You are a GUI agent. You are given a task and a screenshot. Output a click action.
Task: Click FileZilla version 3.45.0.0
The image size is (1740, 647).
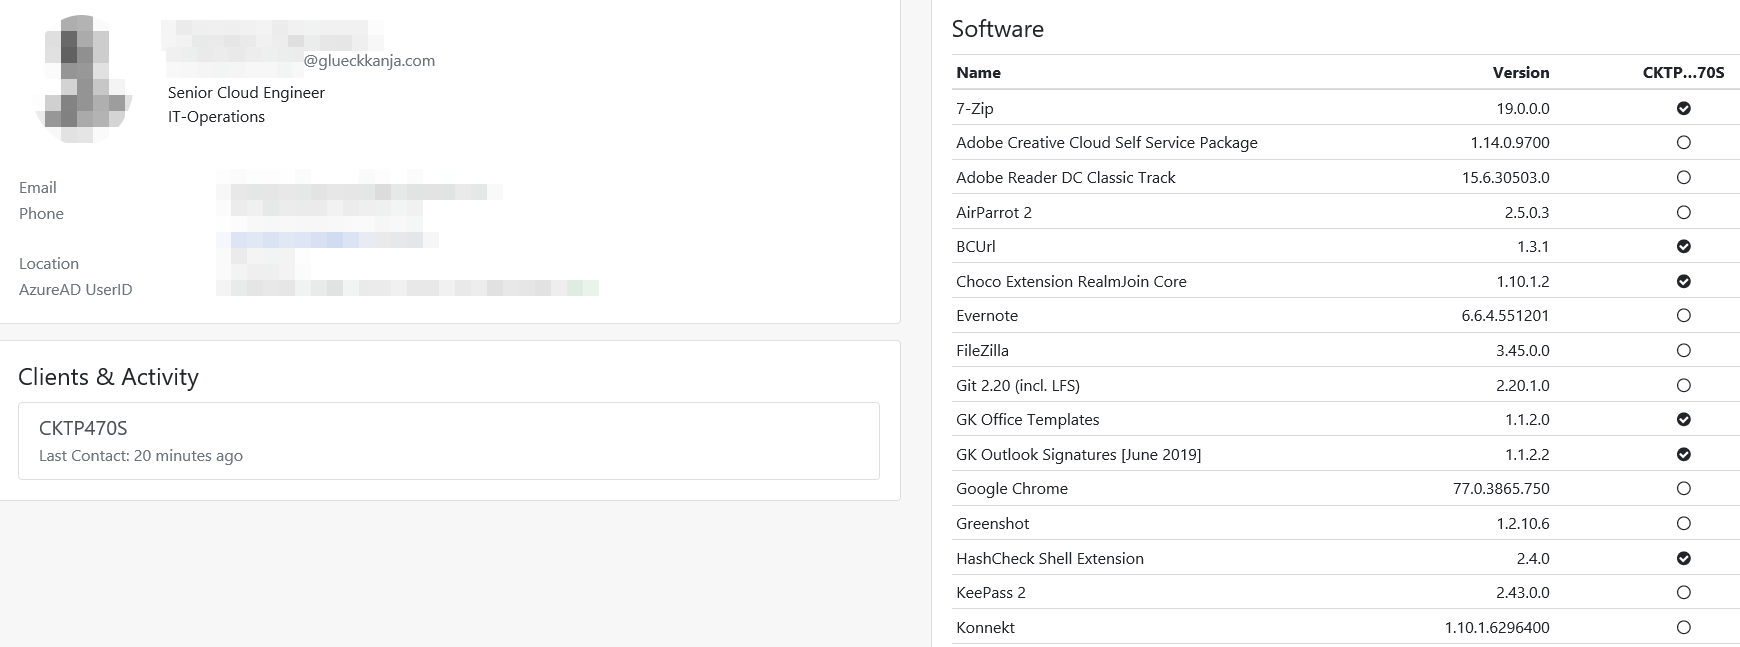[1523, 350]
